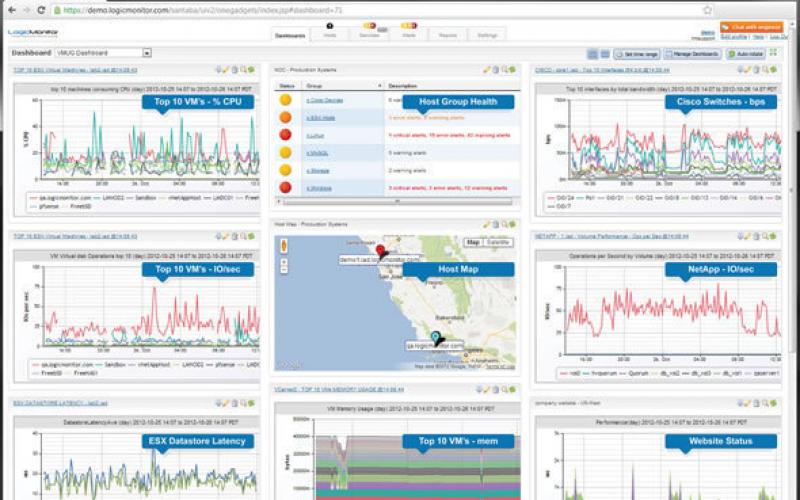This screenshot has height=500, width=800.
Task: Click the map zoom-in plus button
Action: click(x=282, y=260)
